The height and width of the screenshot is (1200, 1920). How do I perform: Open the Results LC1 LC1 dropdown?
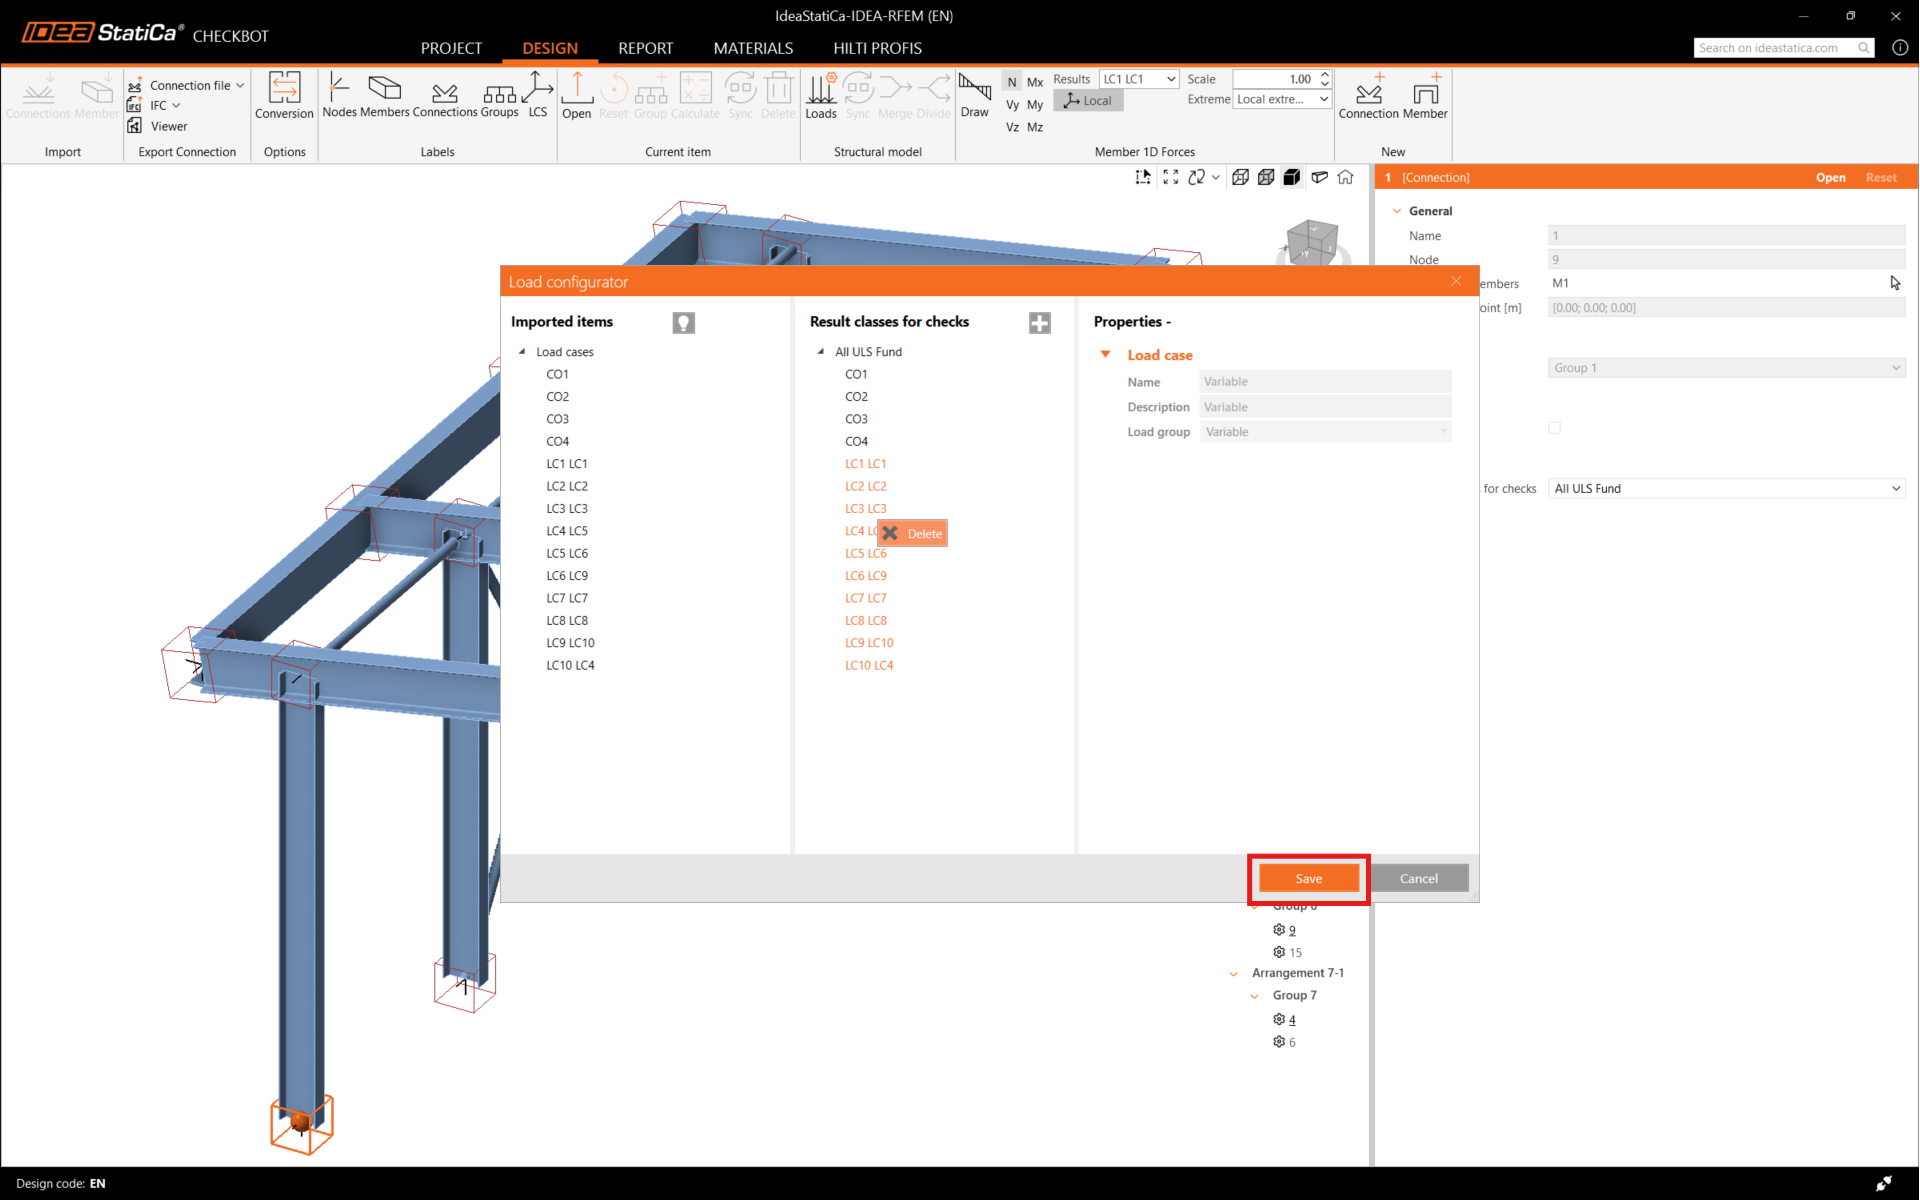pyautogui.click(x=1138, y=79)
